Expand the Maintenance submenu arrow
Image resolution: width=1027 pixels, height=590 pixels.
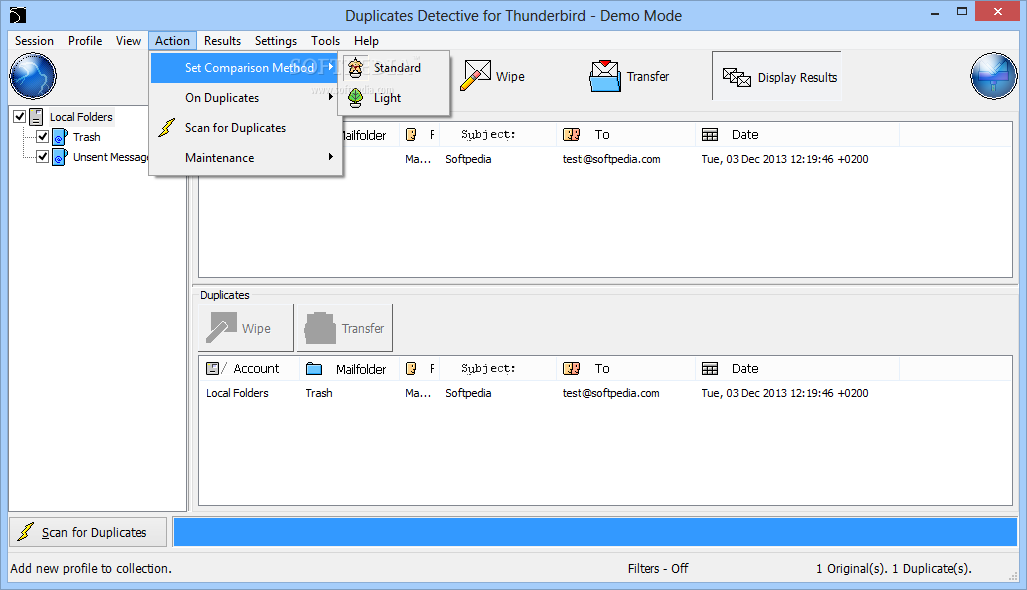(x=331, y=157)
